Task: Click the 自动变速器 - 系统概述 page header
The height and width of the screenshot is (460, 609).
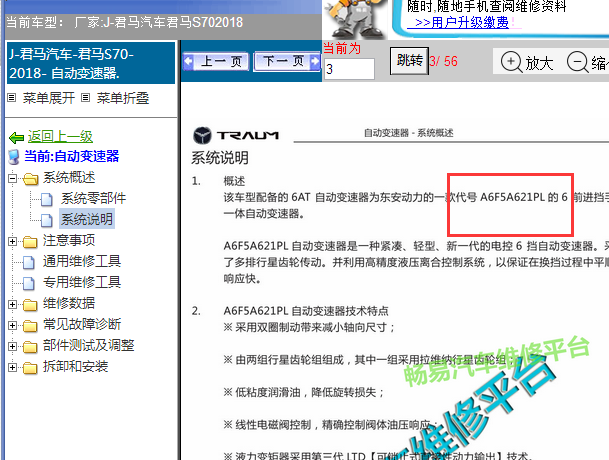Action: coord(409,133)
